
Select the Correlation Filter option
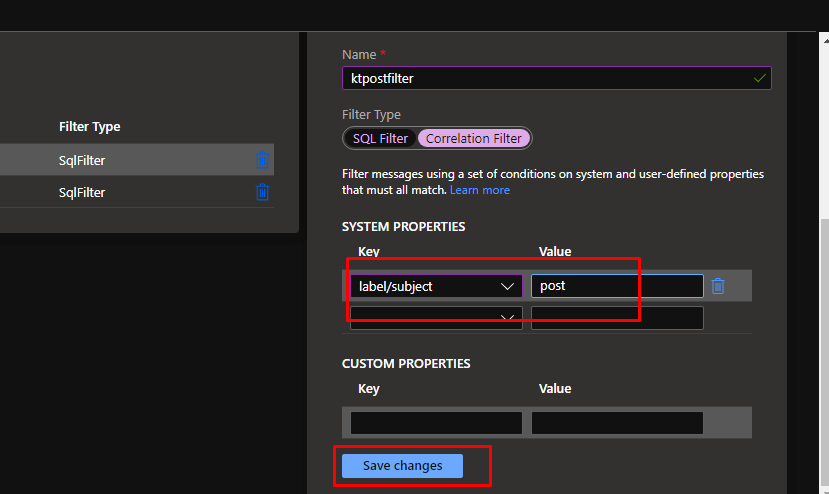pos(474,138)
